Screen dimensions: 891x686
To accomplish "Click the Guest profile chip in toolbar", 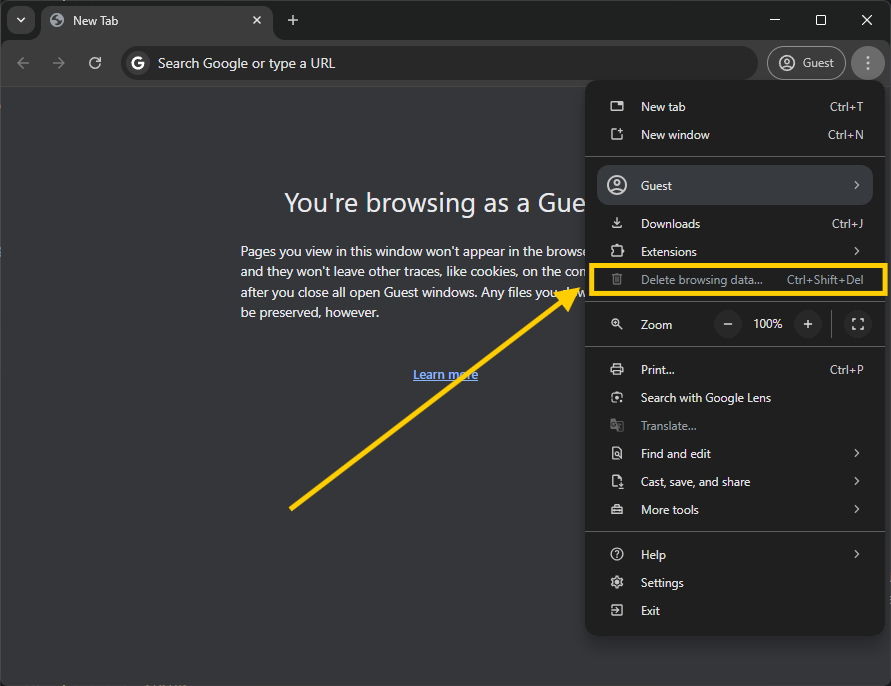I will (x=806, y=63).
